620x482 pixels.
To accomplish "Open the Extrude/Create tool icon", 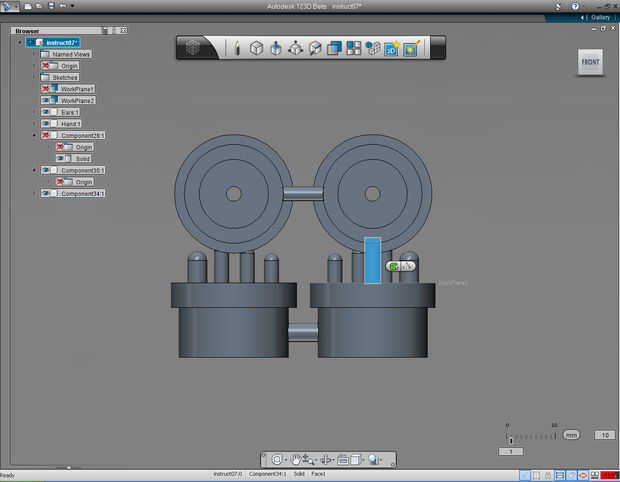I will coord(276,48).
